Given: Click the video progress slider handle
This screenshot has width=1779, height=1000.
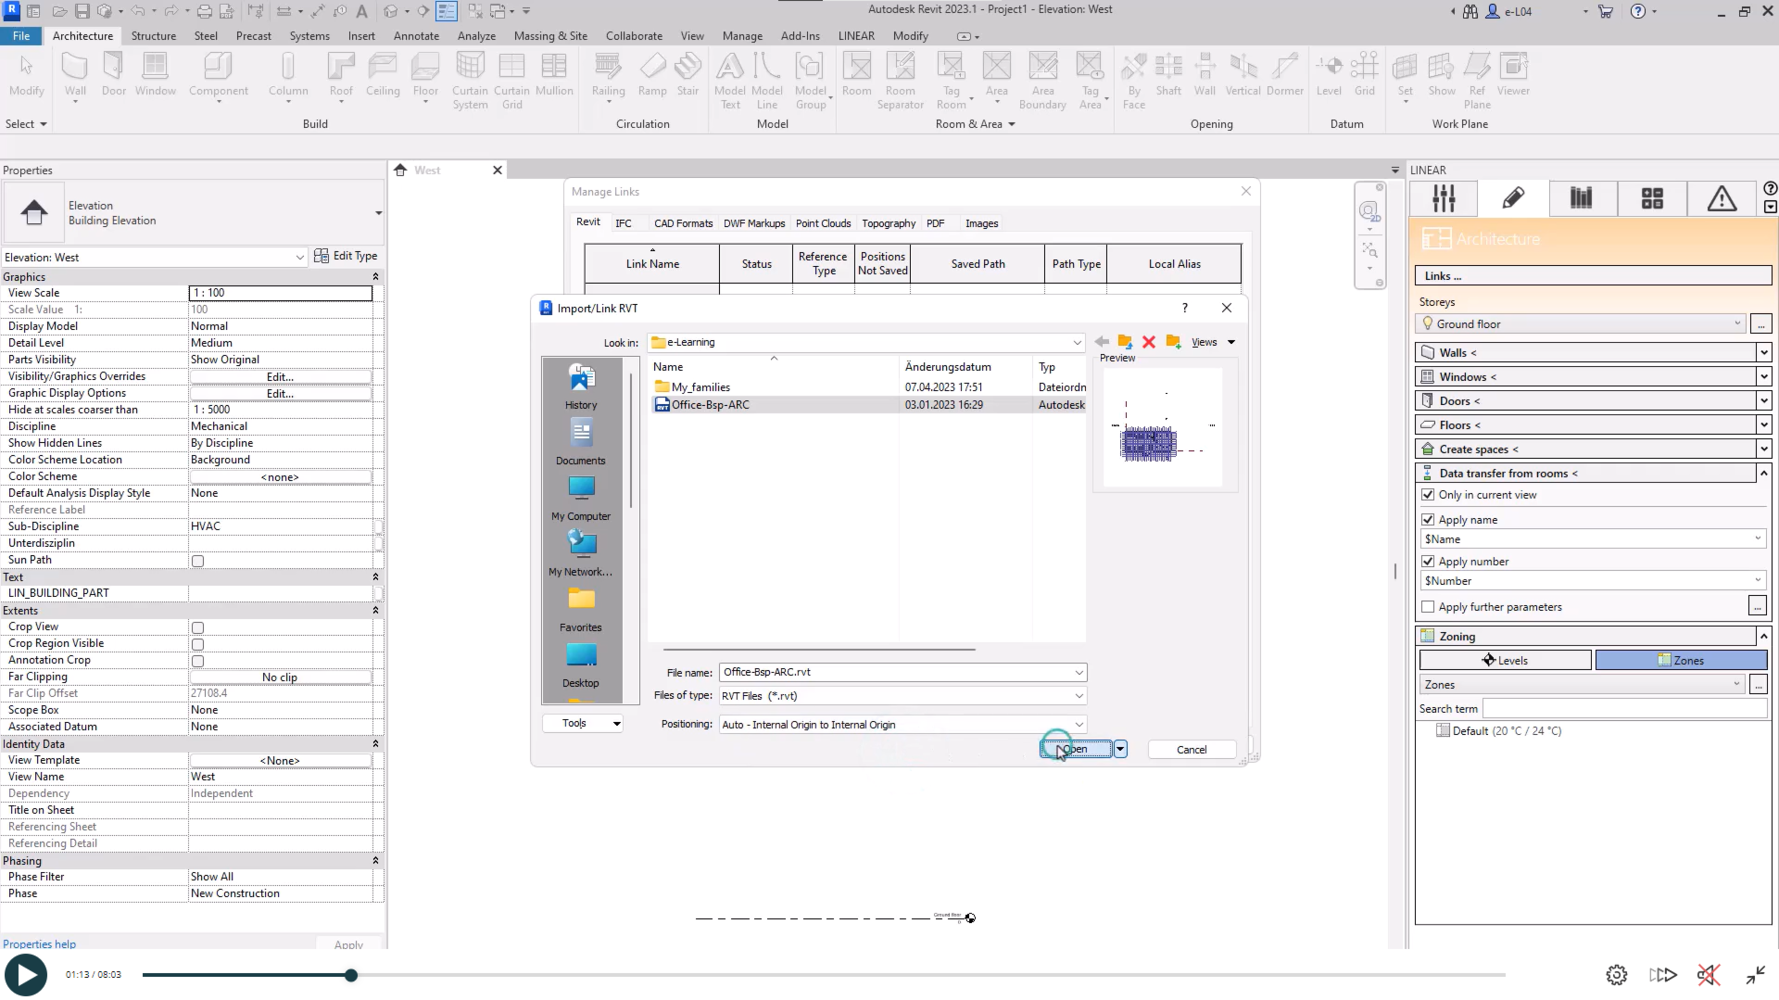Looking at the screenshot, I should coord(351,975).
